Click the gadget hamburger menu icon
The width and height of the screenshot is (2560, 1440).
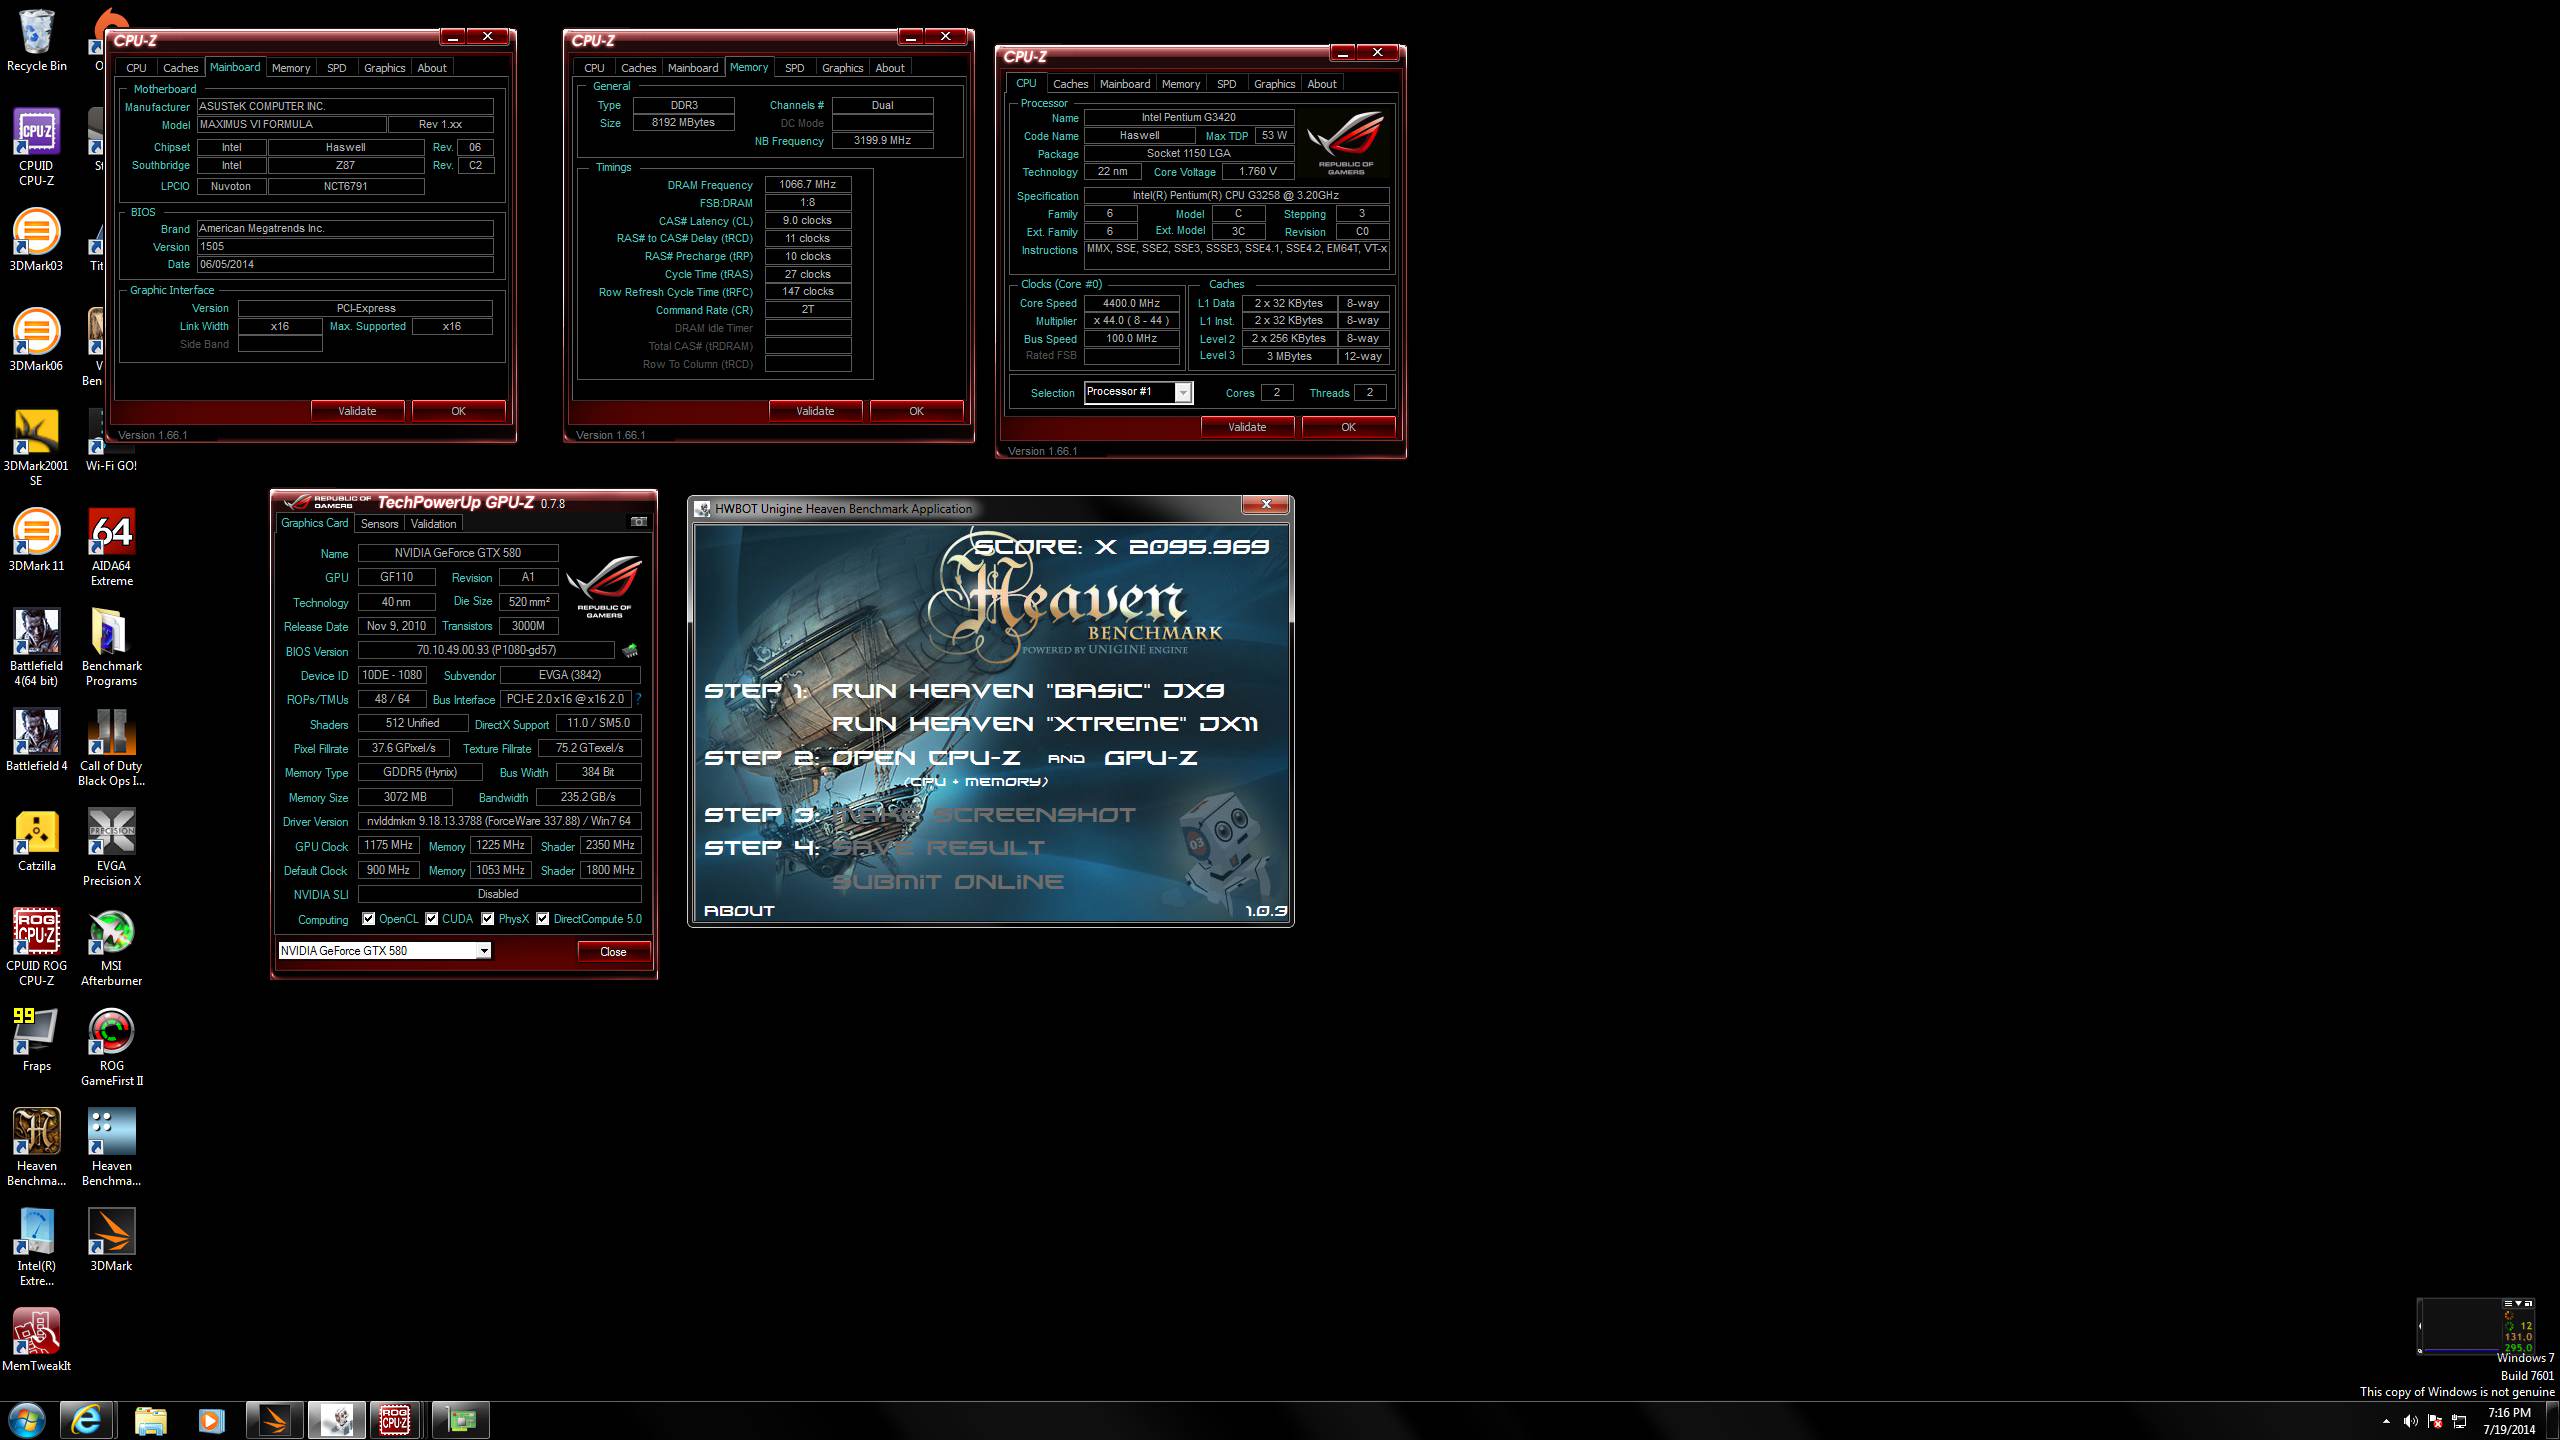click(x=2507, y=1304)
